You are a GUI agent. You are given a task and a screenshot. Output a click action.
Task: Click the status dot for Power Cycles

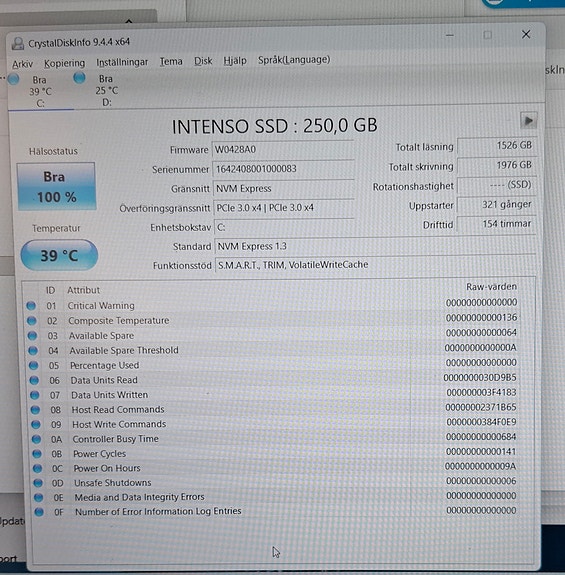tap(37, 454)
